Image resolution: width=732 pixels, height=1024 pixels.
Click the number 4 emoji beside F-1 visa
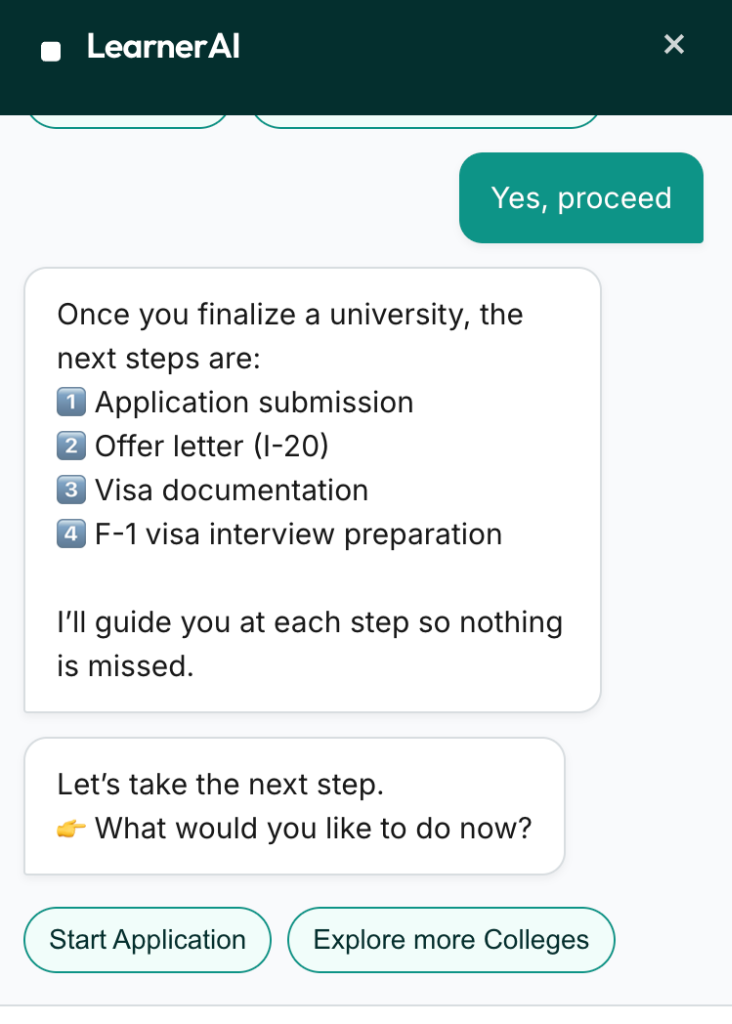71,535
